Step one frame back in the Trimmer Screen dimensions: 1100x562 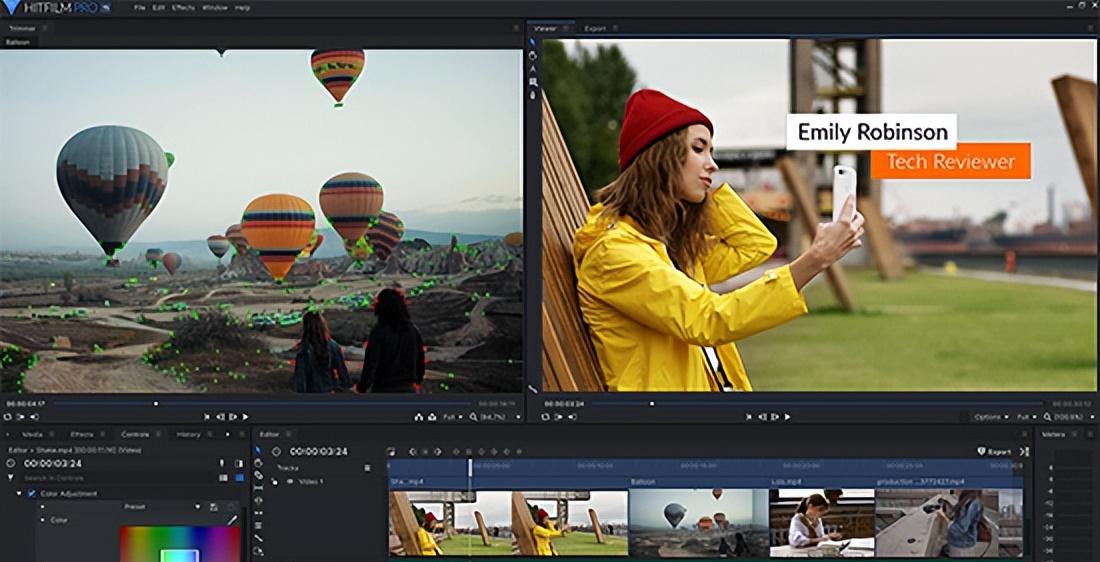click(220, 417)
